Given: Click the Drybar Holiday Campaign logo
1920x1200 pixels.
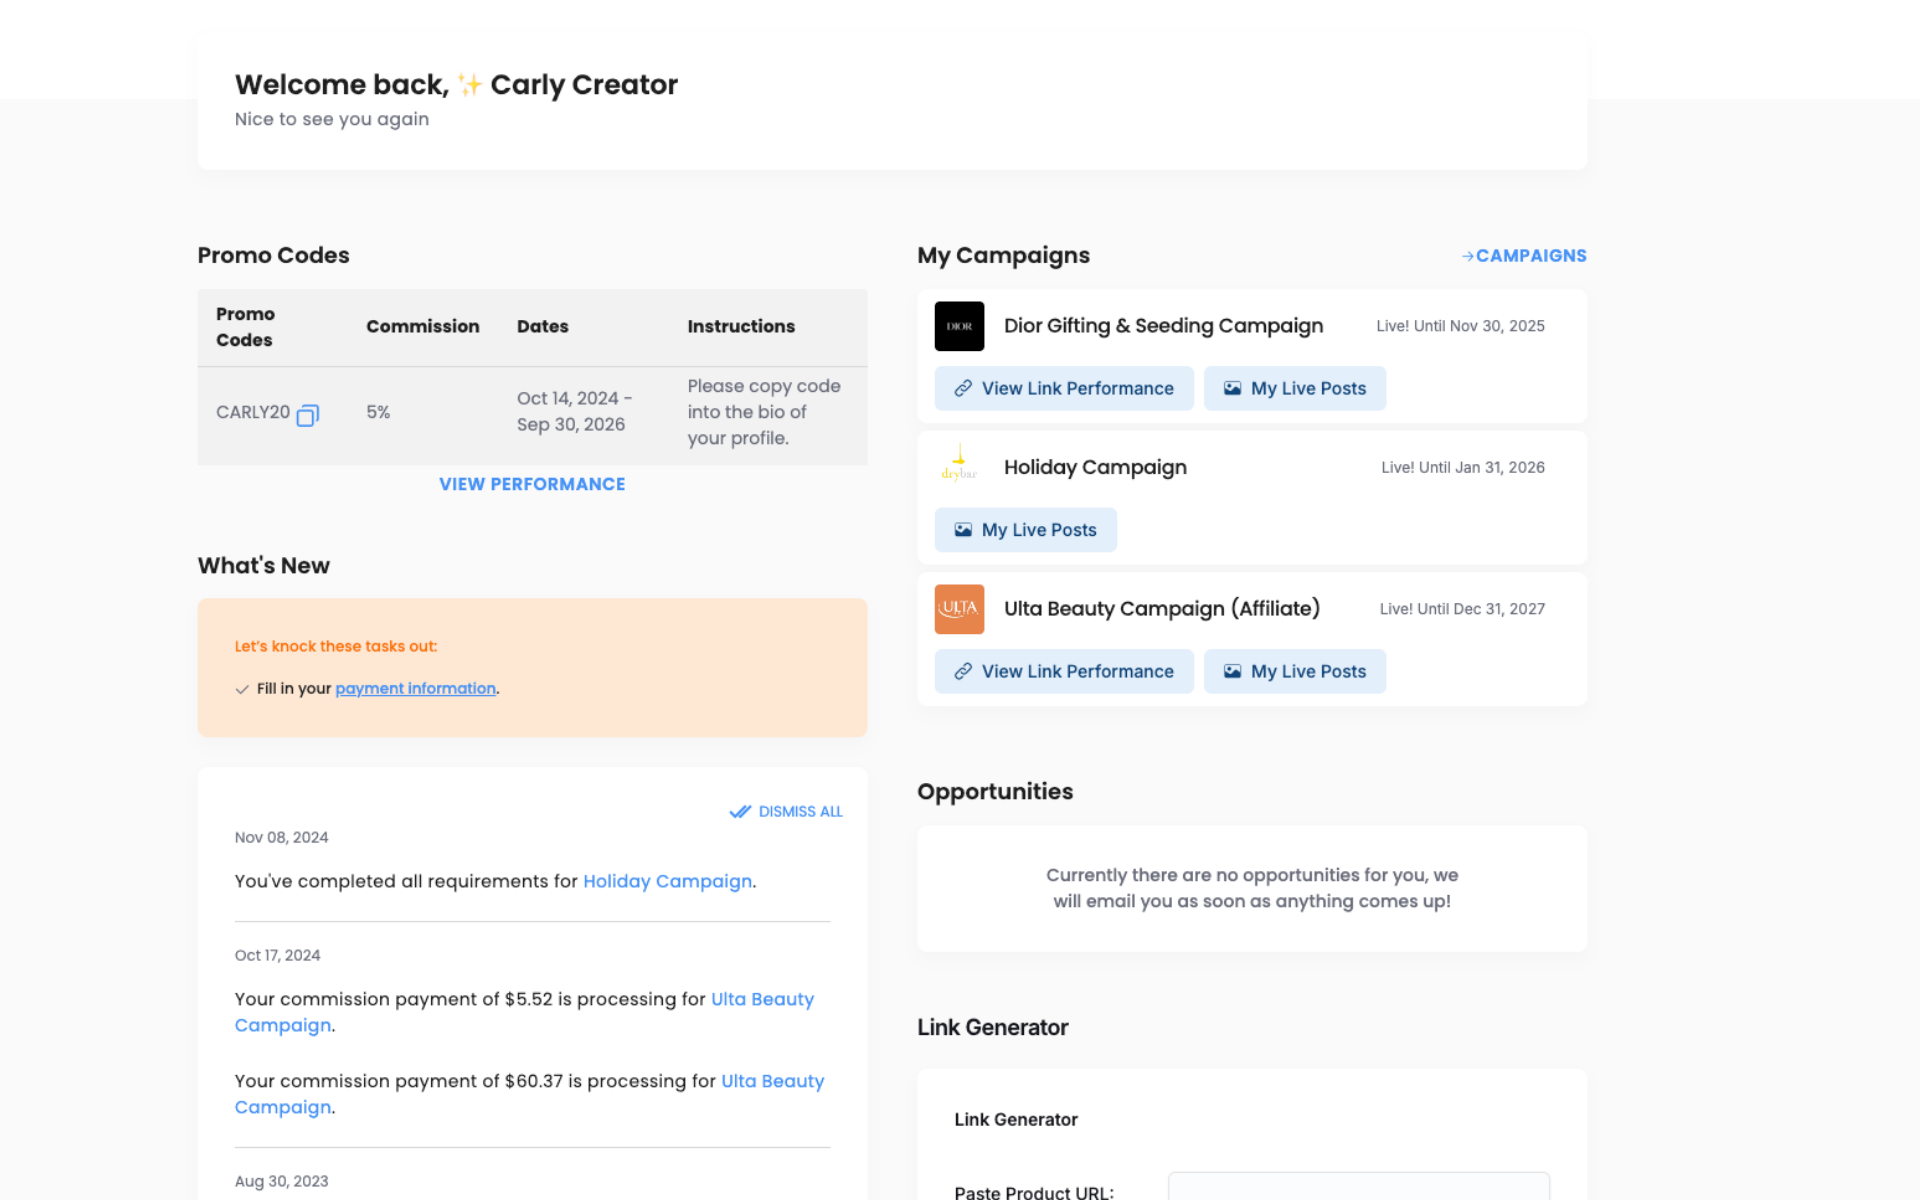Looking at the screenshot, I should (x=959, y=466).
